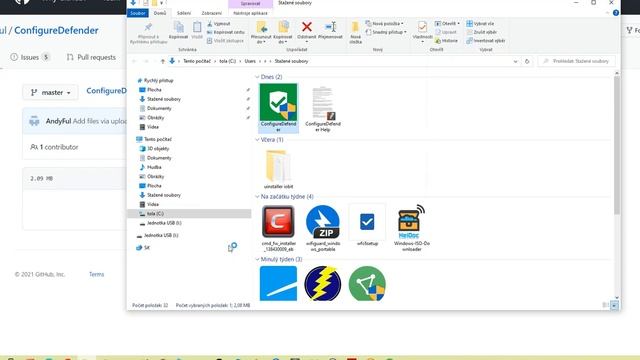This screenshot has height=360, width=640.
Task: Click Zrušit výběr command
Action: pyautogui.click(x=482, y=32)
